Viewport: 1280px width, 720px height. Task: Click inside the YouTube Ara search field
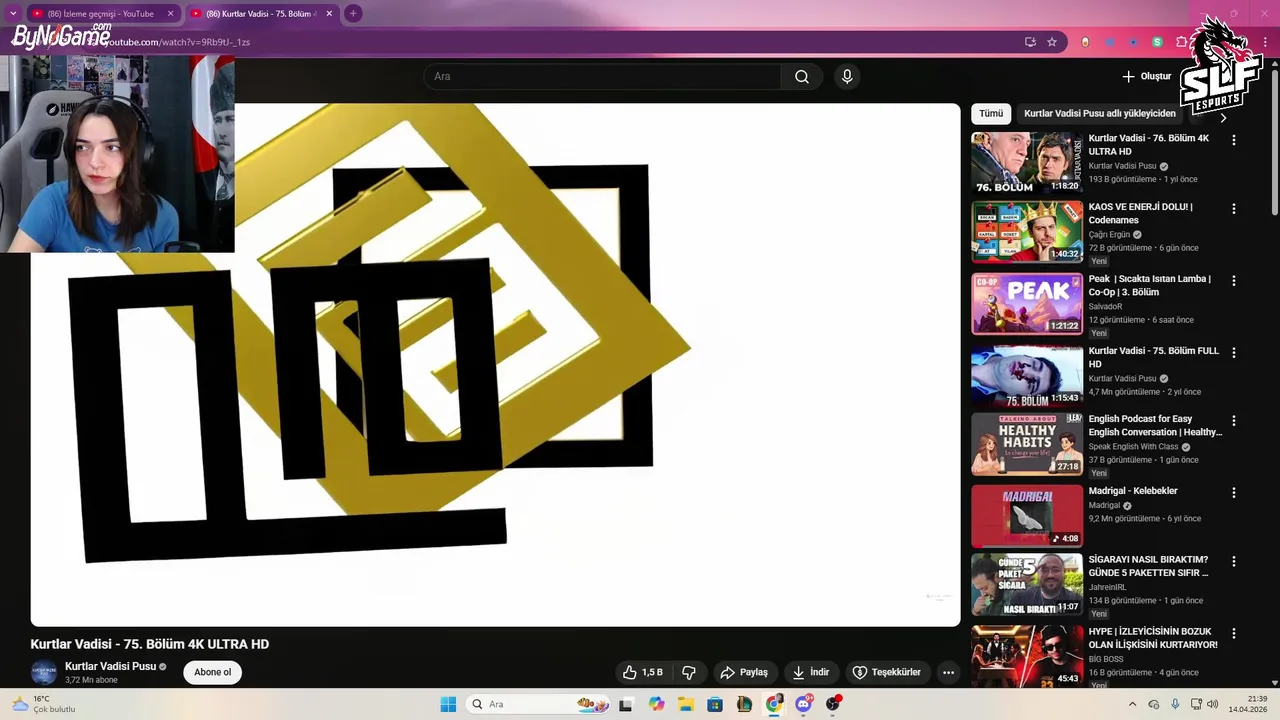click(x=603, y=77)
